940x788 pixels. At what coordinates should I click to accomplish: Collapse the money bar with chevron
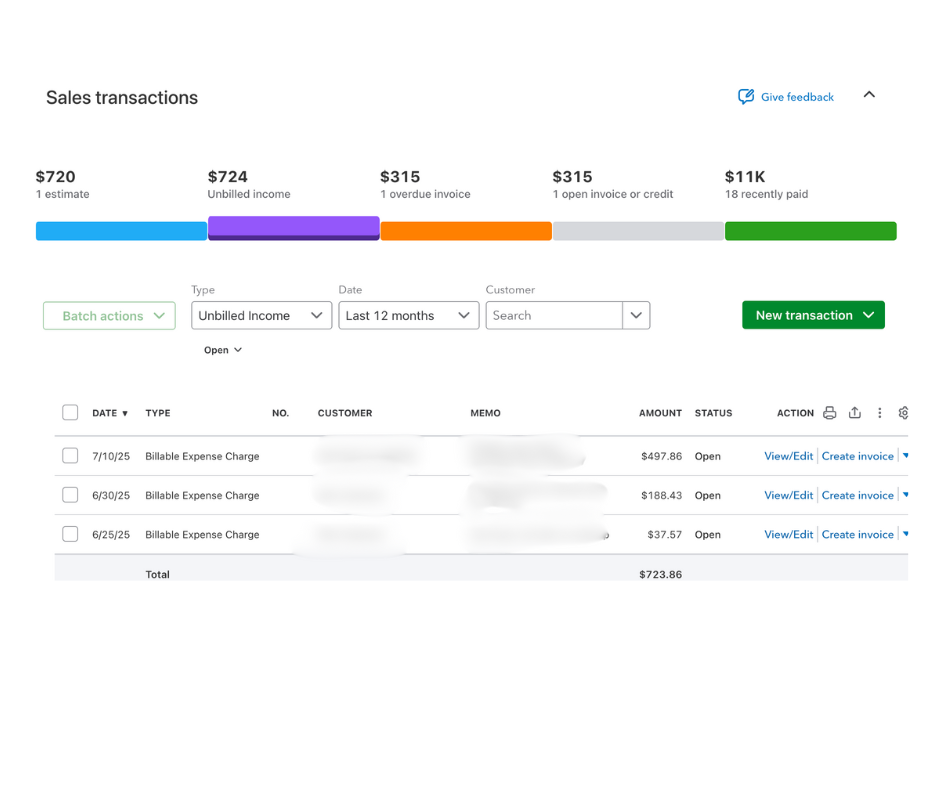(x=869, y=95)
